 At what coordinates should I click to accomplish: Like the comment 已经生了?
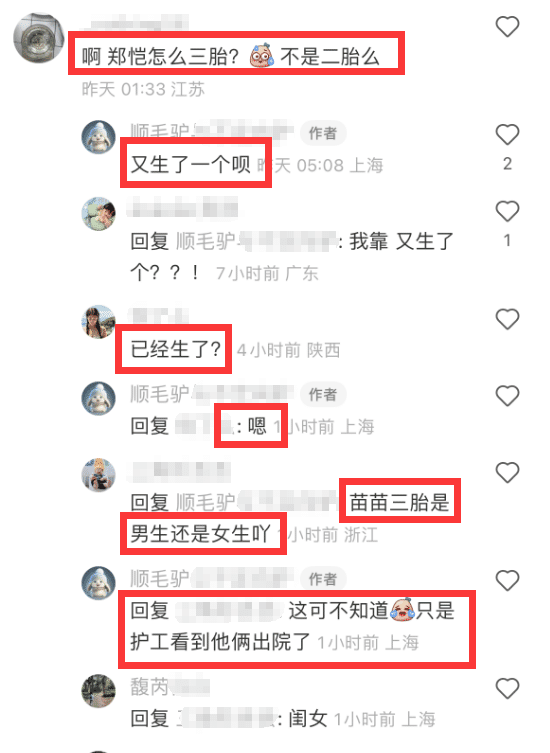click(507, 319)
